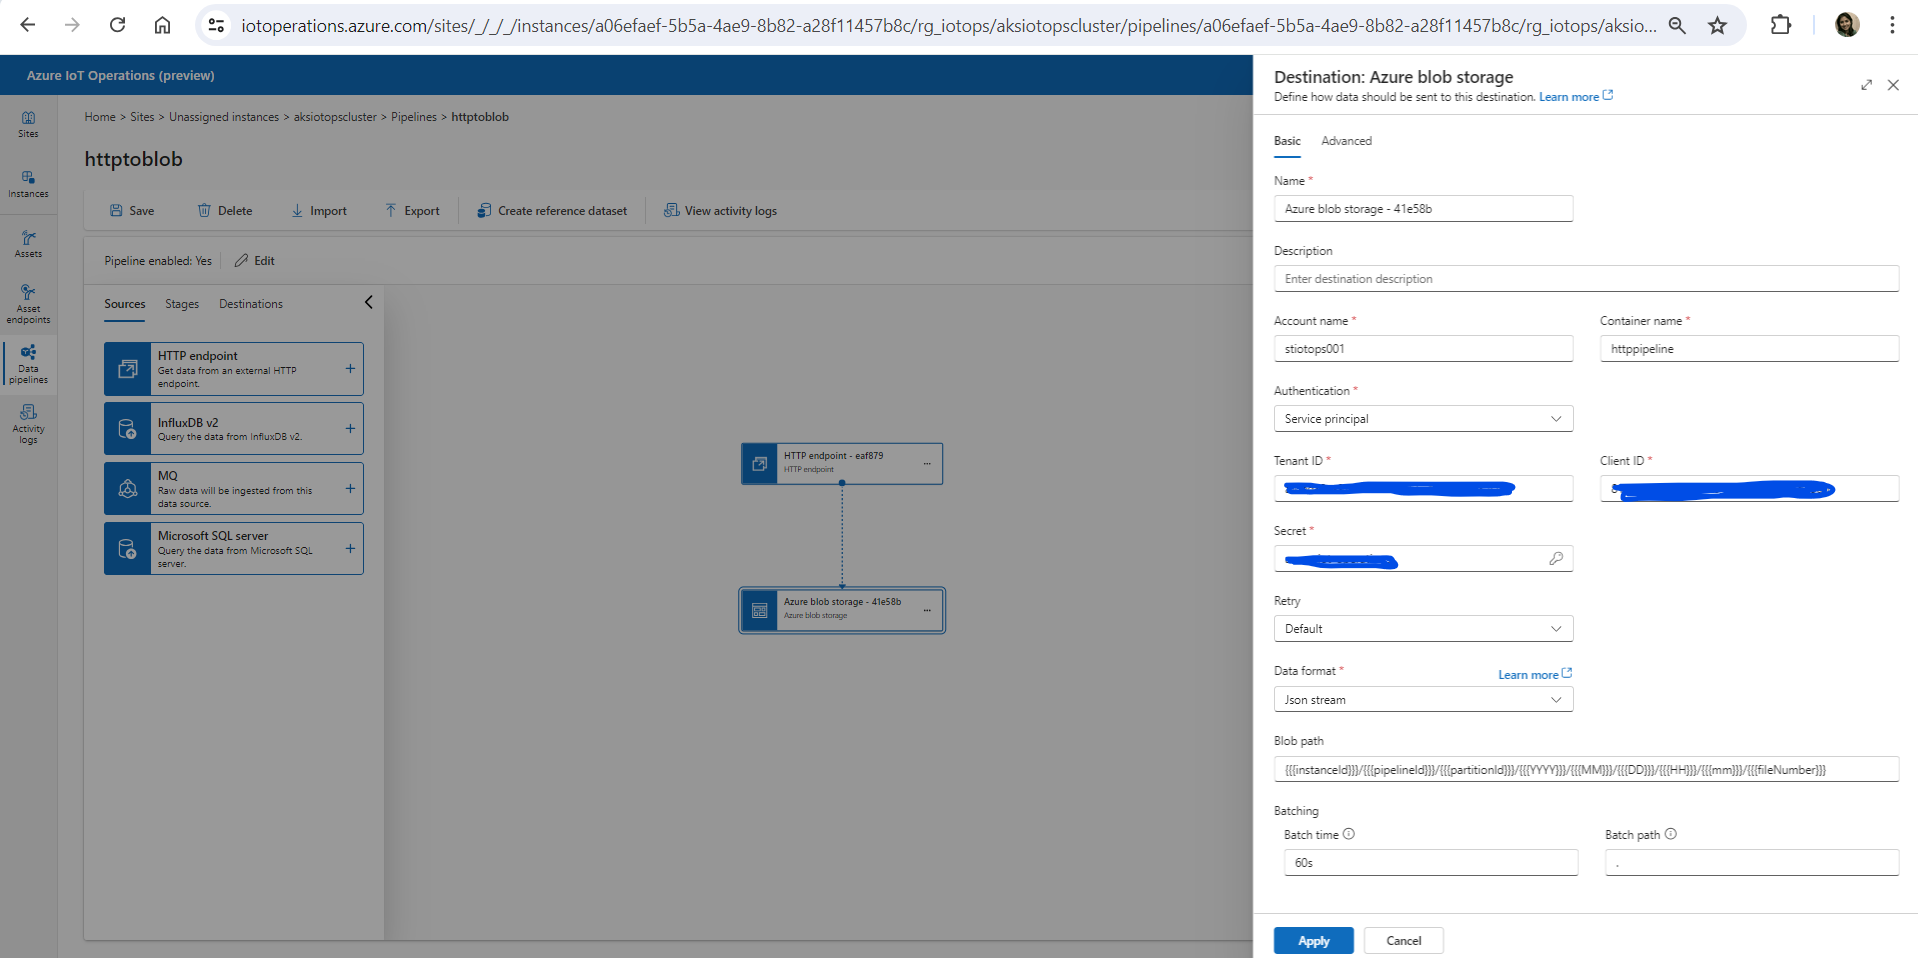
Task: Open the browser profile avatar
Action: tap(1847, 25)
